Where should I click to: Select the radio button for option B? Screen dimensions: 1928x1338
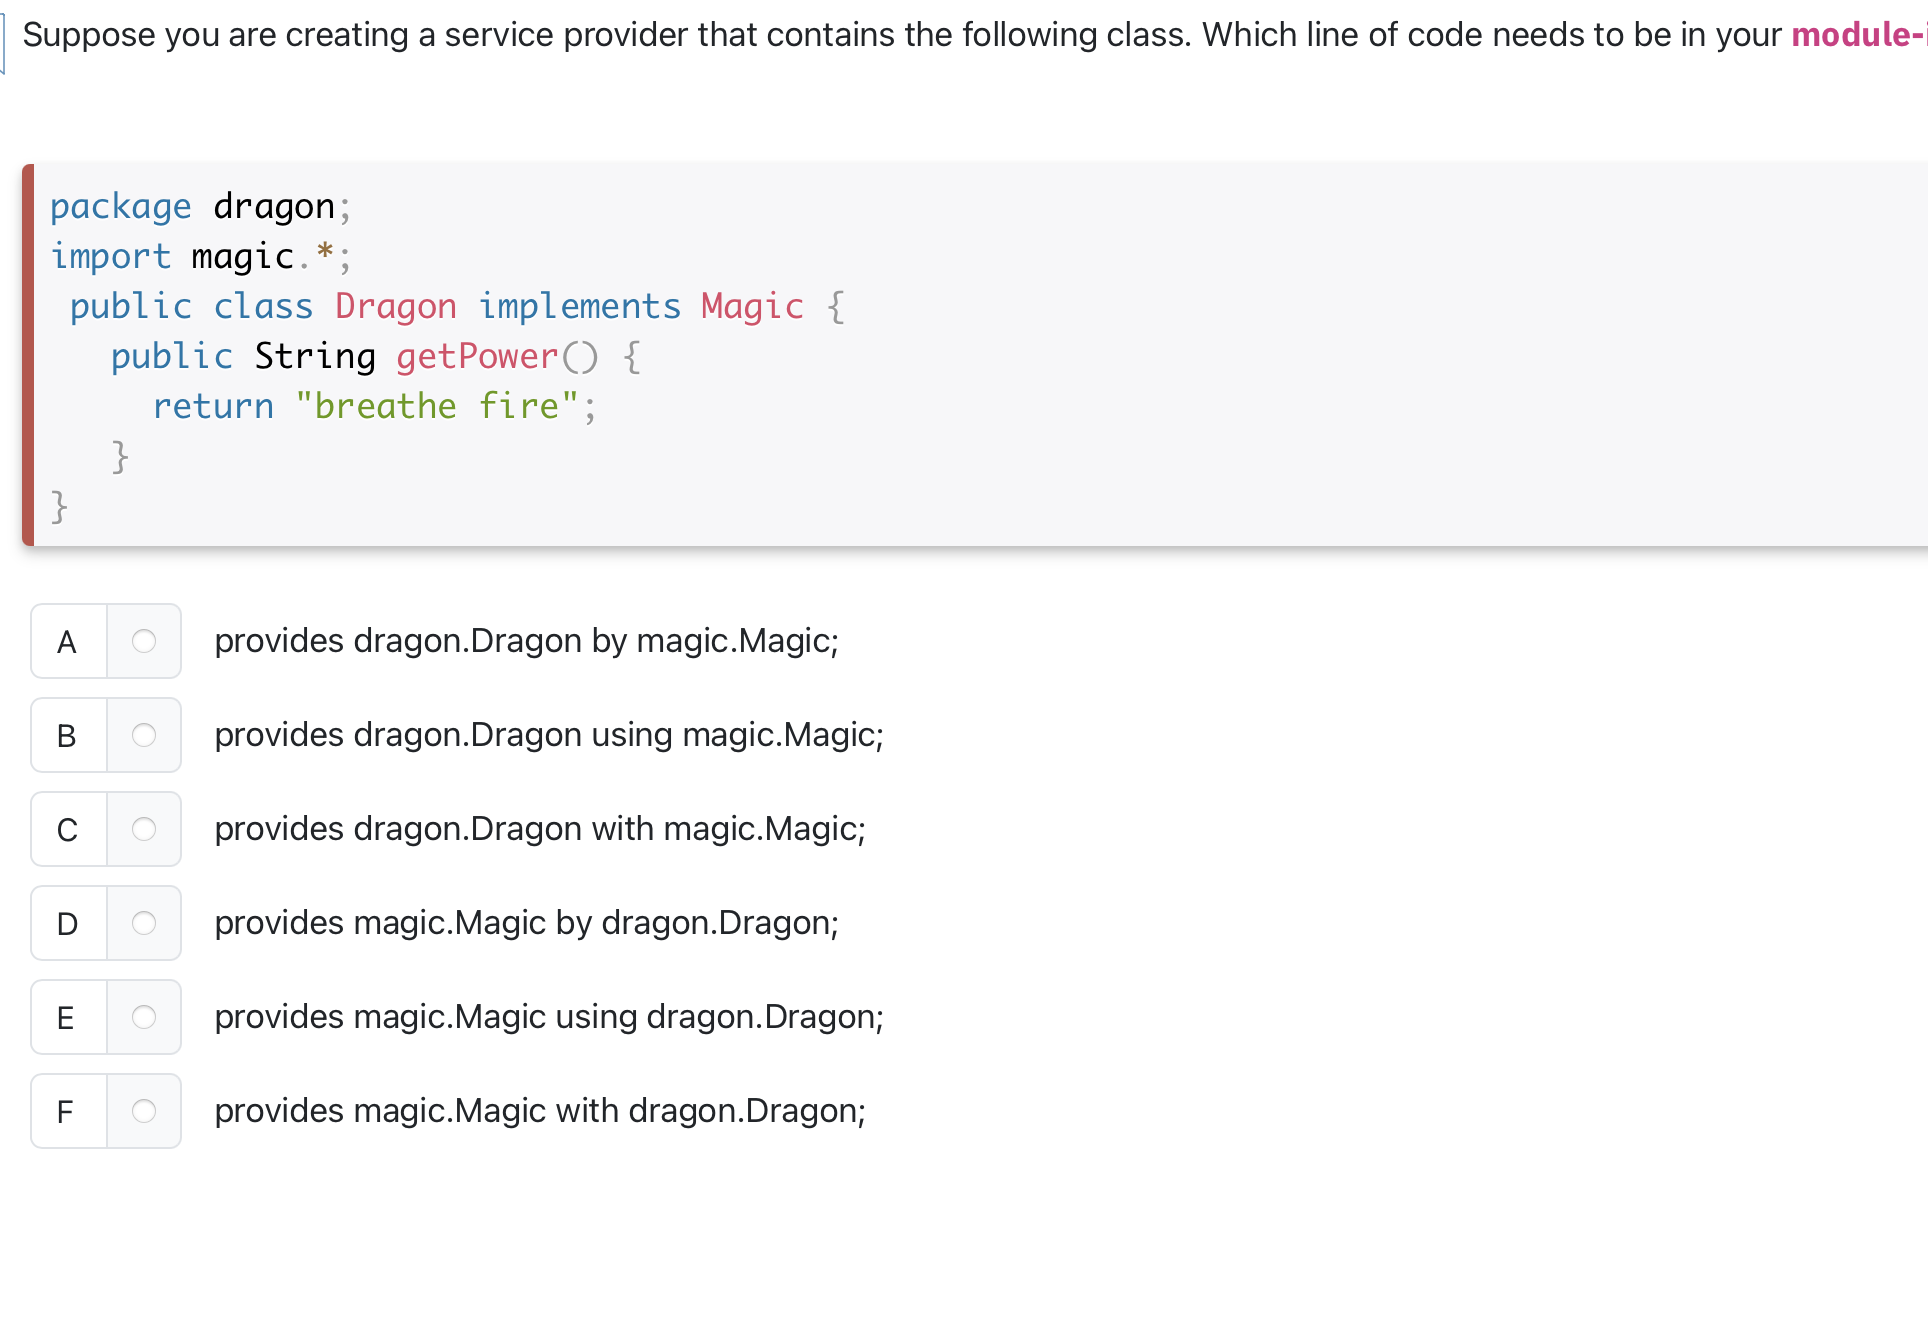click(144, 735)
